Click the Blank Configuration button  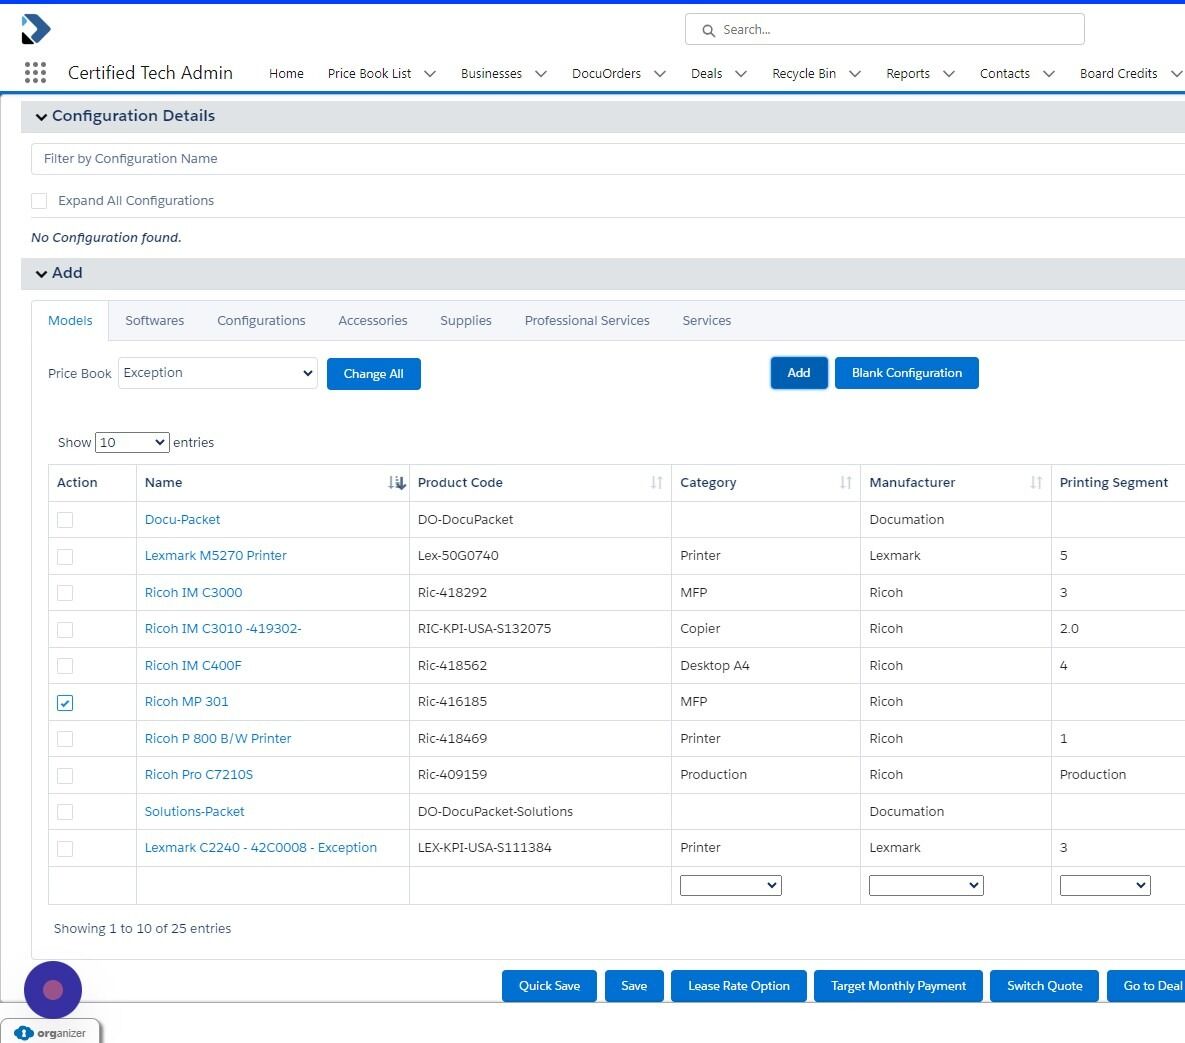(906, 373)
